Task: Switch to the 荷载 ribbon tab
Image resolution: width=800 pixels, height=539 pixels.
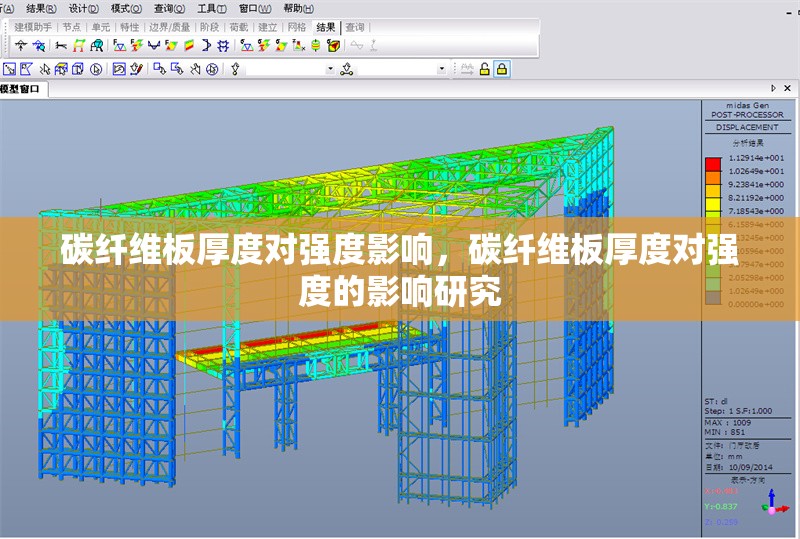Action: tap(239, 27)
